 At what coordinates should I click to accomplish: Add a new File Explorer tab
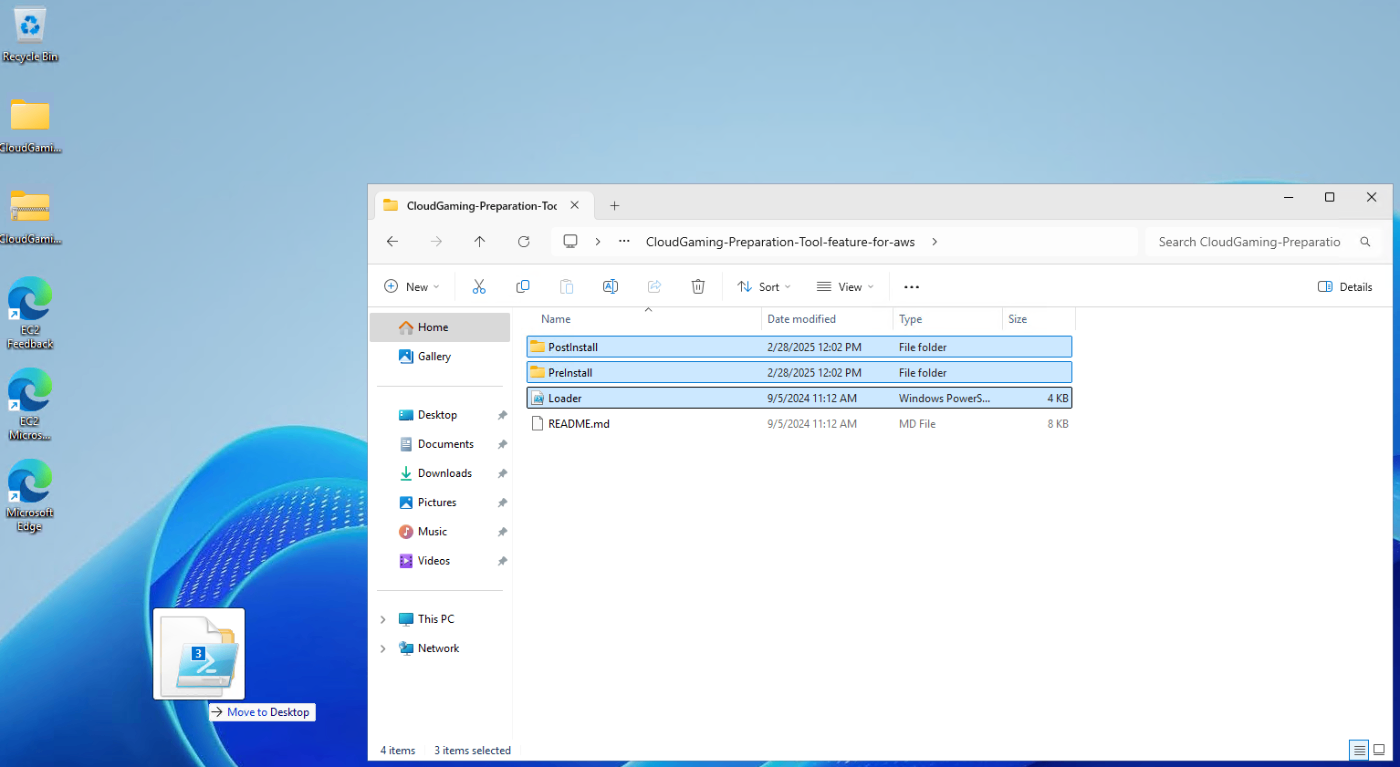pyautogui.click(x=615, y=206)
